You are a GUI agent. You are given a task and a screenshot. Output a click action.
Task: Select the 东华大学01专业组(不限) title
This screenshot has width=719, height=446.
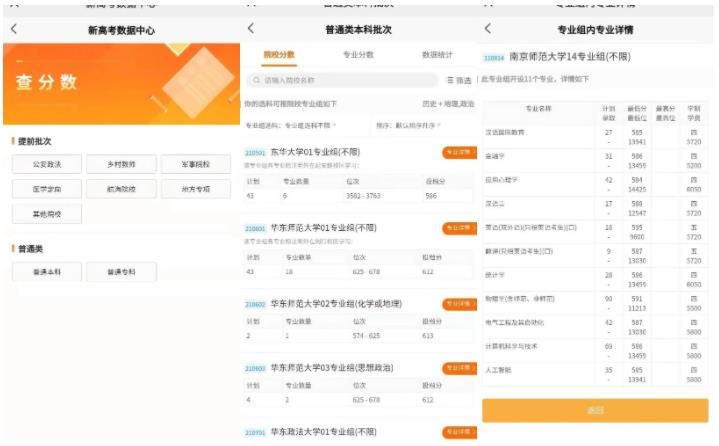click(315, 152)
